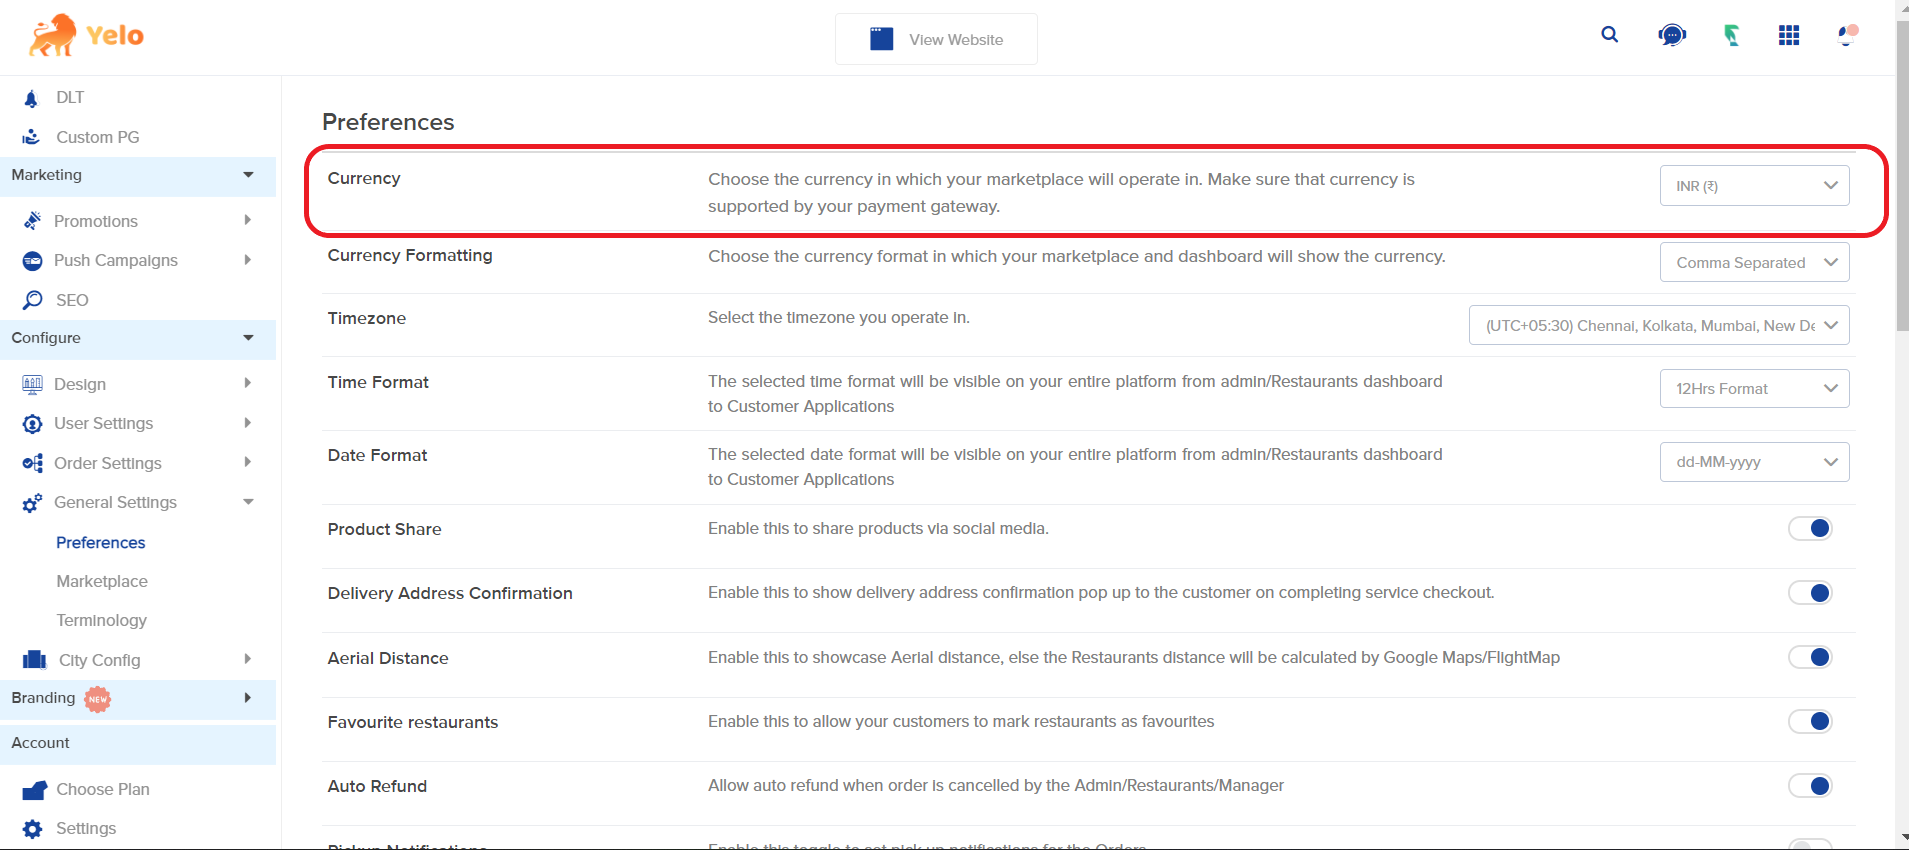The width and height of the screenshot is (1909, 850).
Task: Open the Currency INR dropdown
Action: click(1754, 186)
